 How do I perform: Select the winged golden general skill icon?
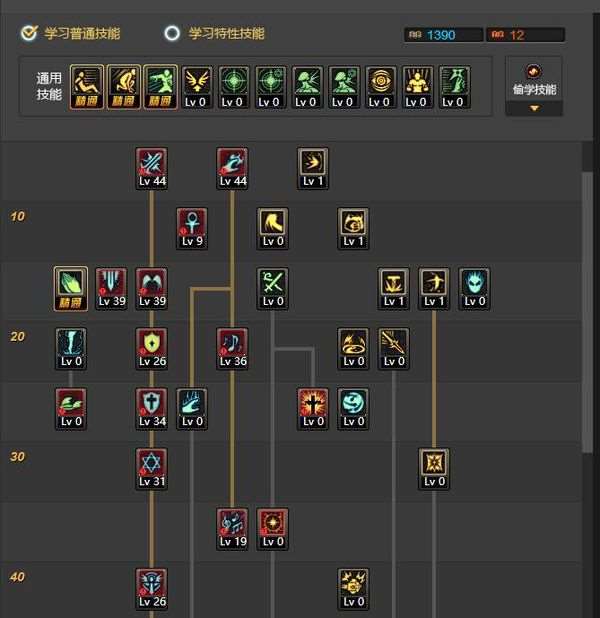click(196, 87)
